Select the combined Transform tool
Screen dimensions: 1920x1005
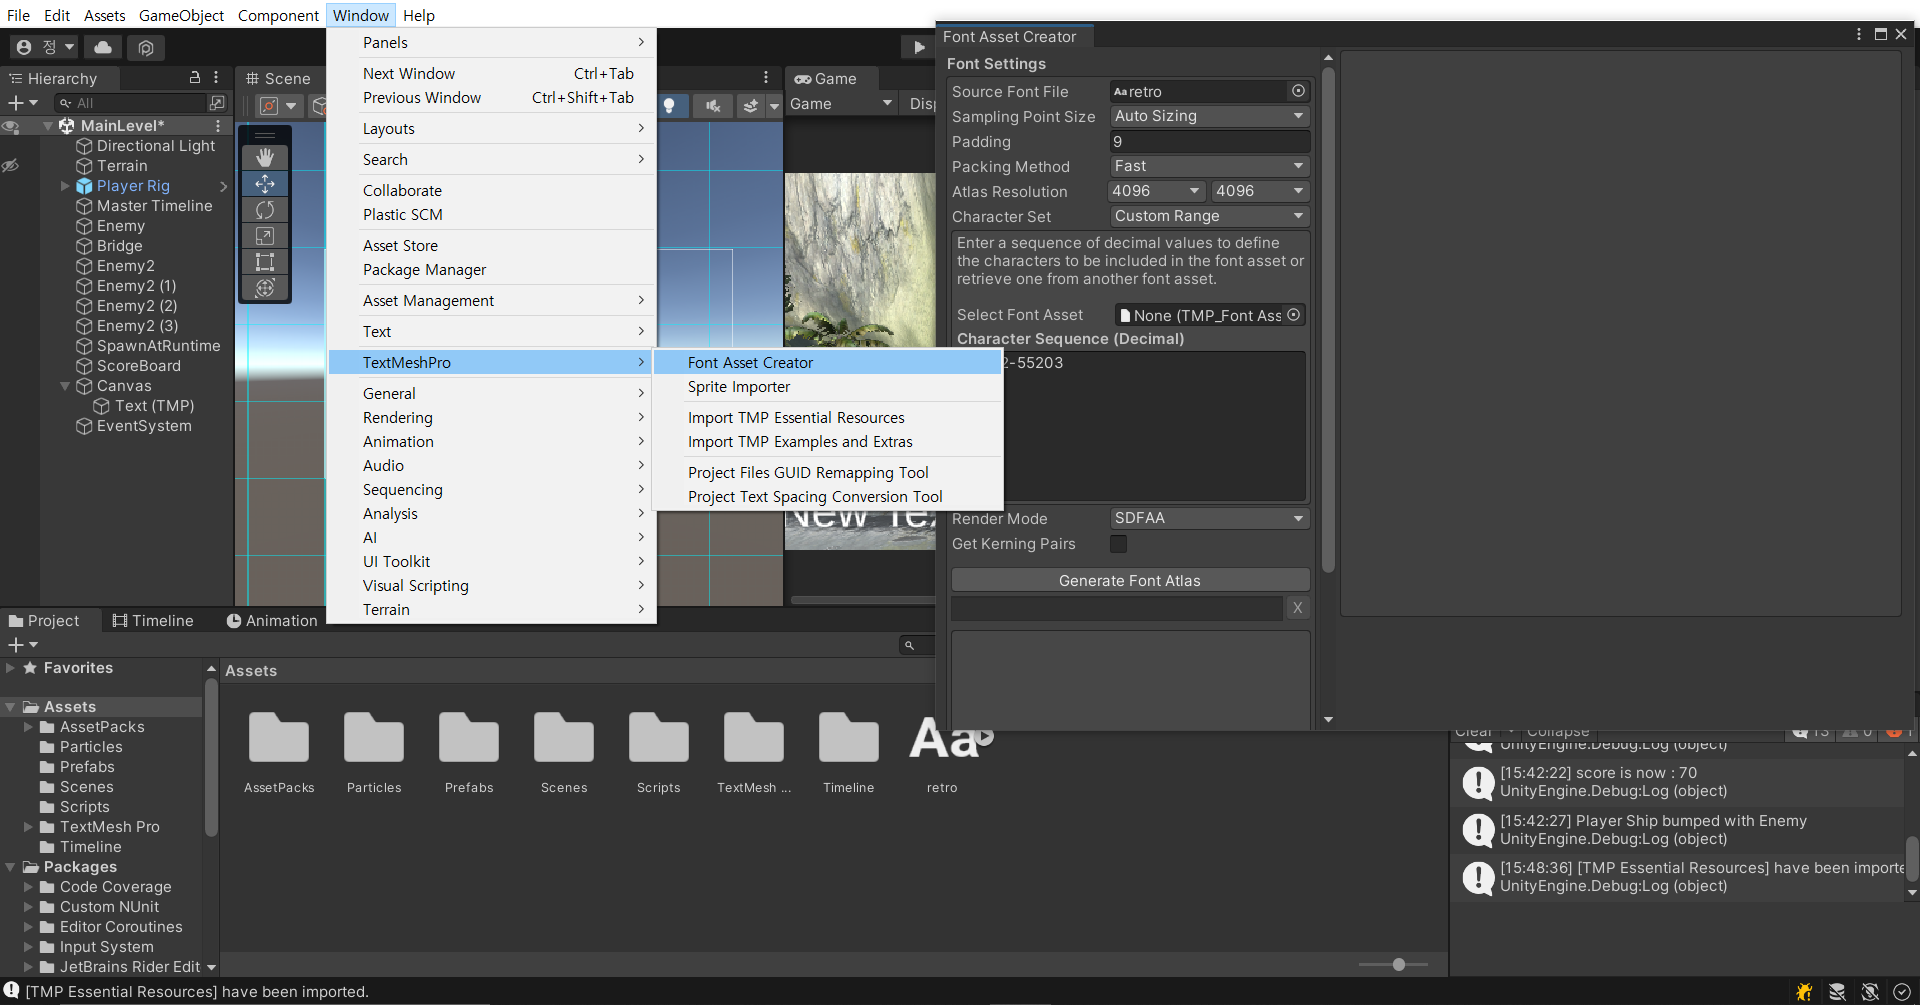265,288
